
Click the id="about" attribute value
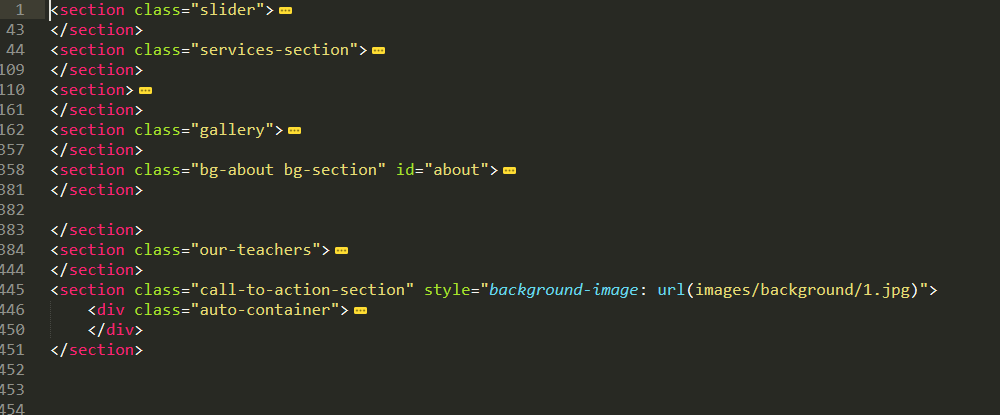pos(455,170)
